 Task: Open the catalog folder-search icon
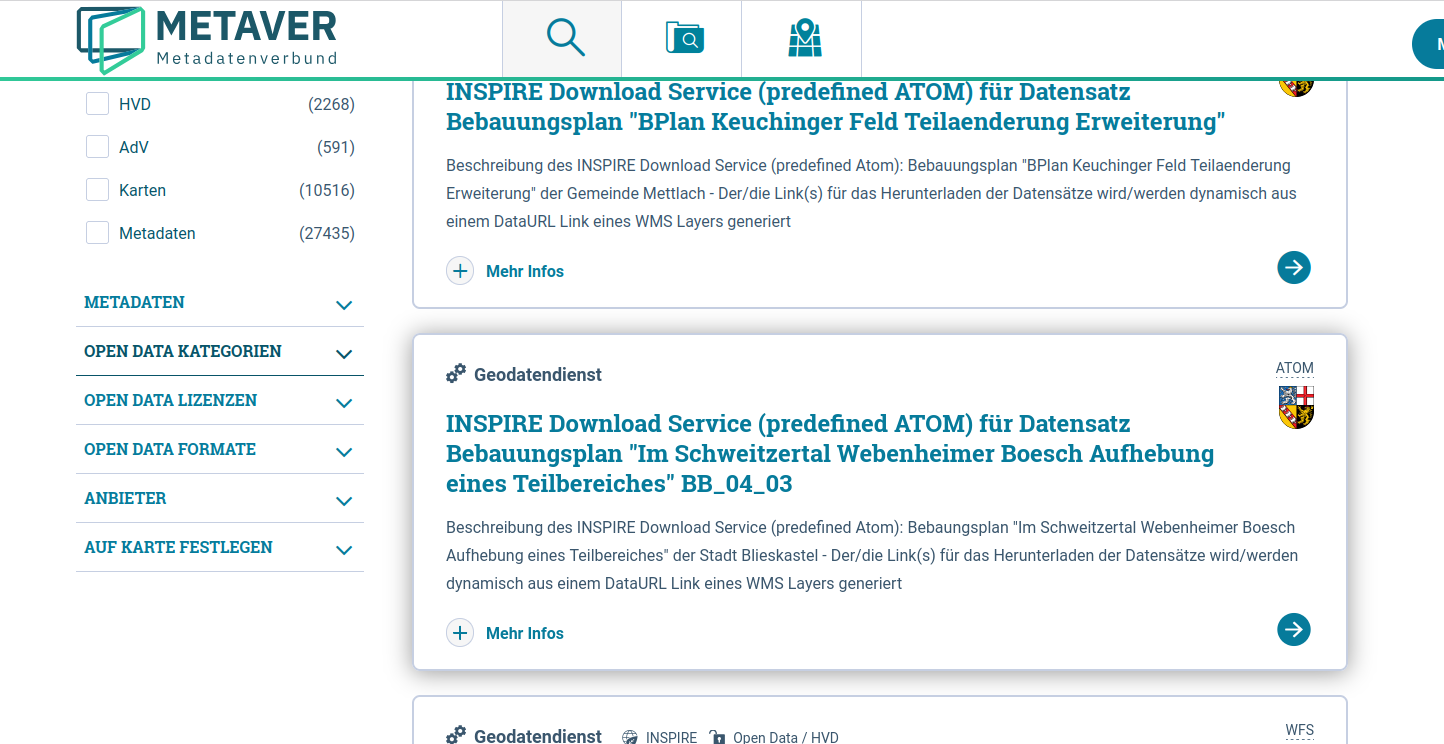685,38
